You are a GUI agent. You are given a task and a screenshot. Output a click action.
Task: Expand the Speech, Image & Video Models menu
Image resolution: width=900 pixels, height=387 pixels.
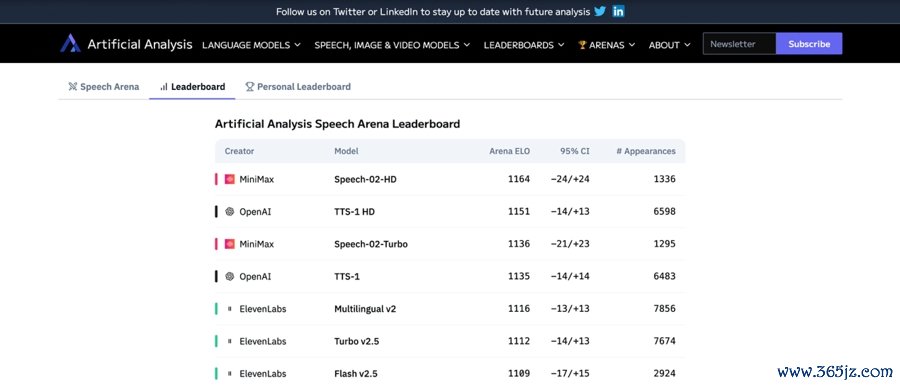(392, 45)
